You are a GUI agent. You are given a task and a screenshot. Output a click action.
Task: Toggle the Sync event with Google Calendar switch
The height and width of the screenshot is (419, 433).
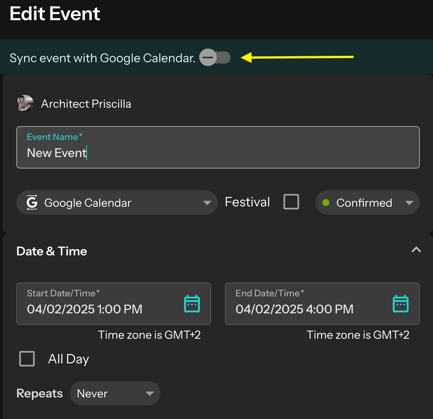click(215, 57)
